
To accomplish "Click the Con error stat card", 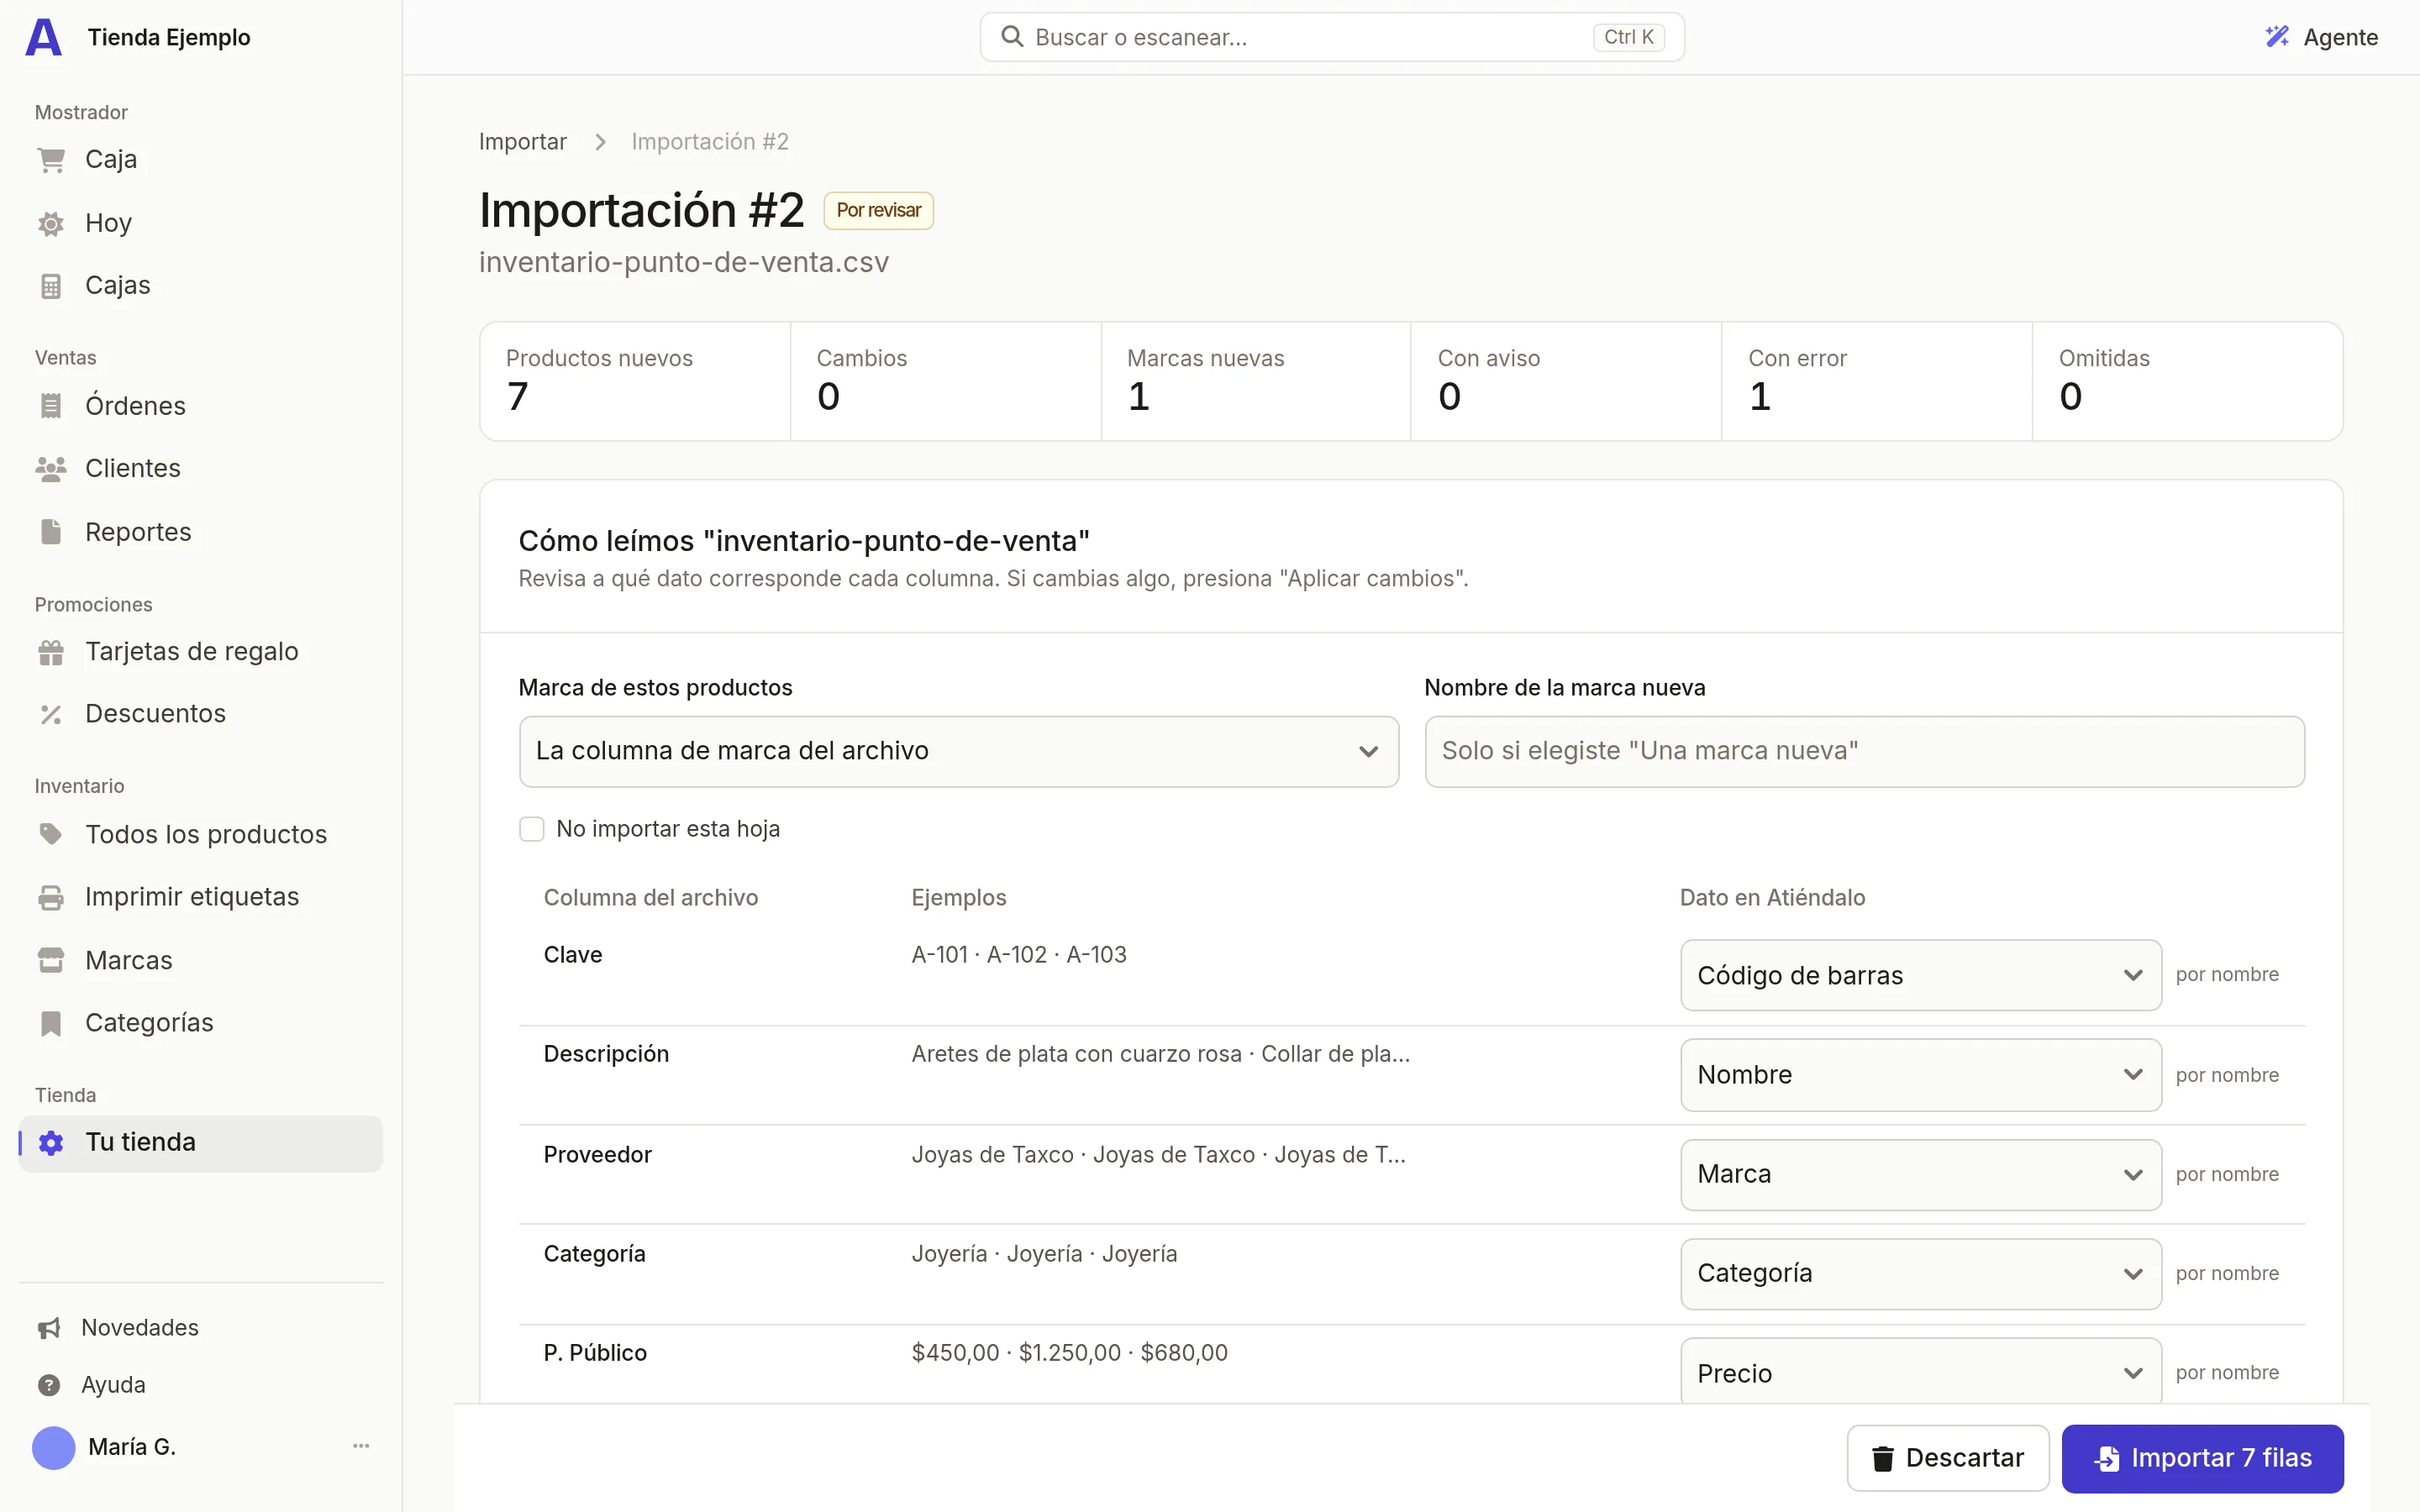I will tap(1876, 381).
